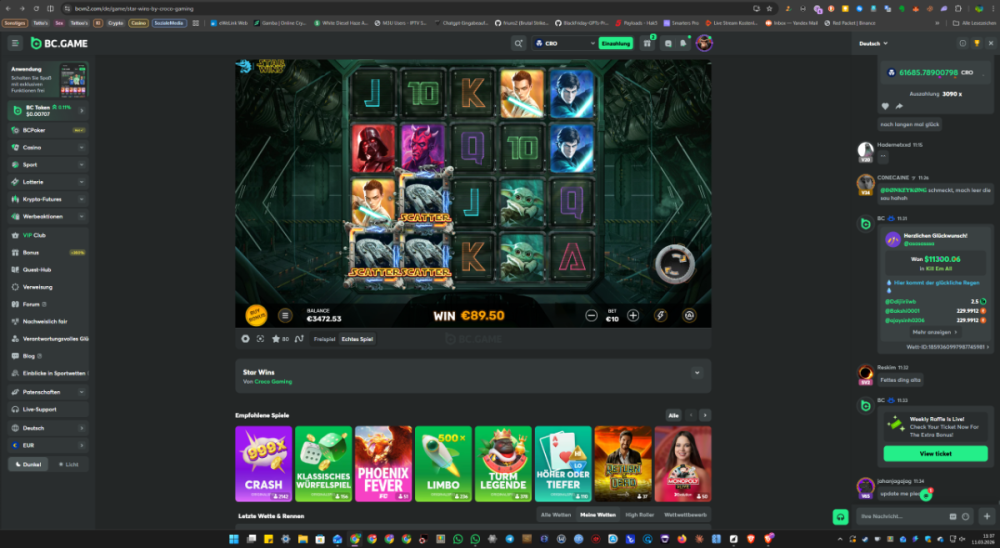The height and width of the screenshot is (548, 1000).
Task: Expand the Patenschaften sidebar section
Action: click(x=48, y=392)
